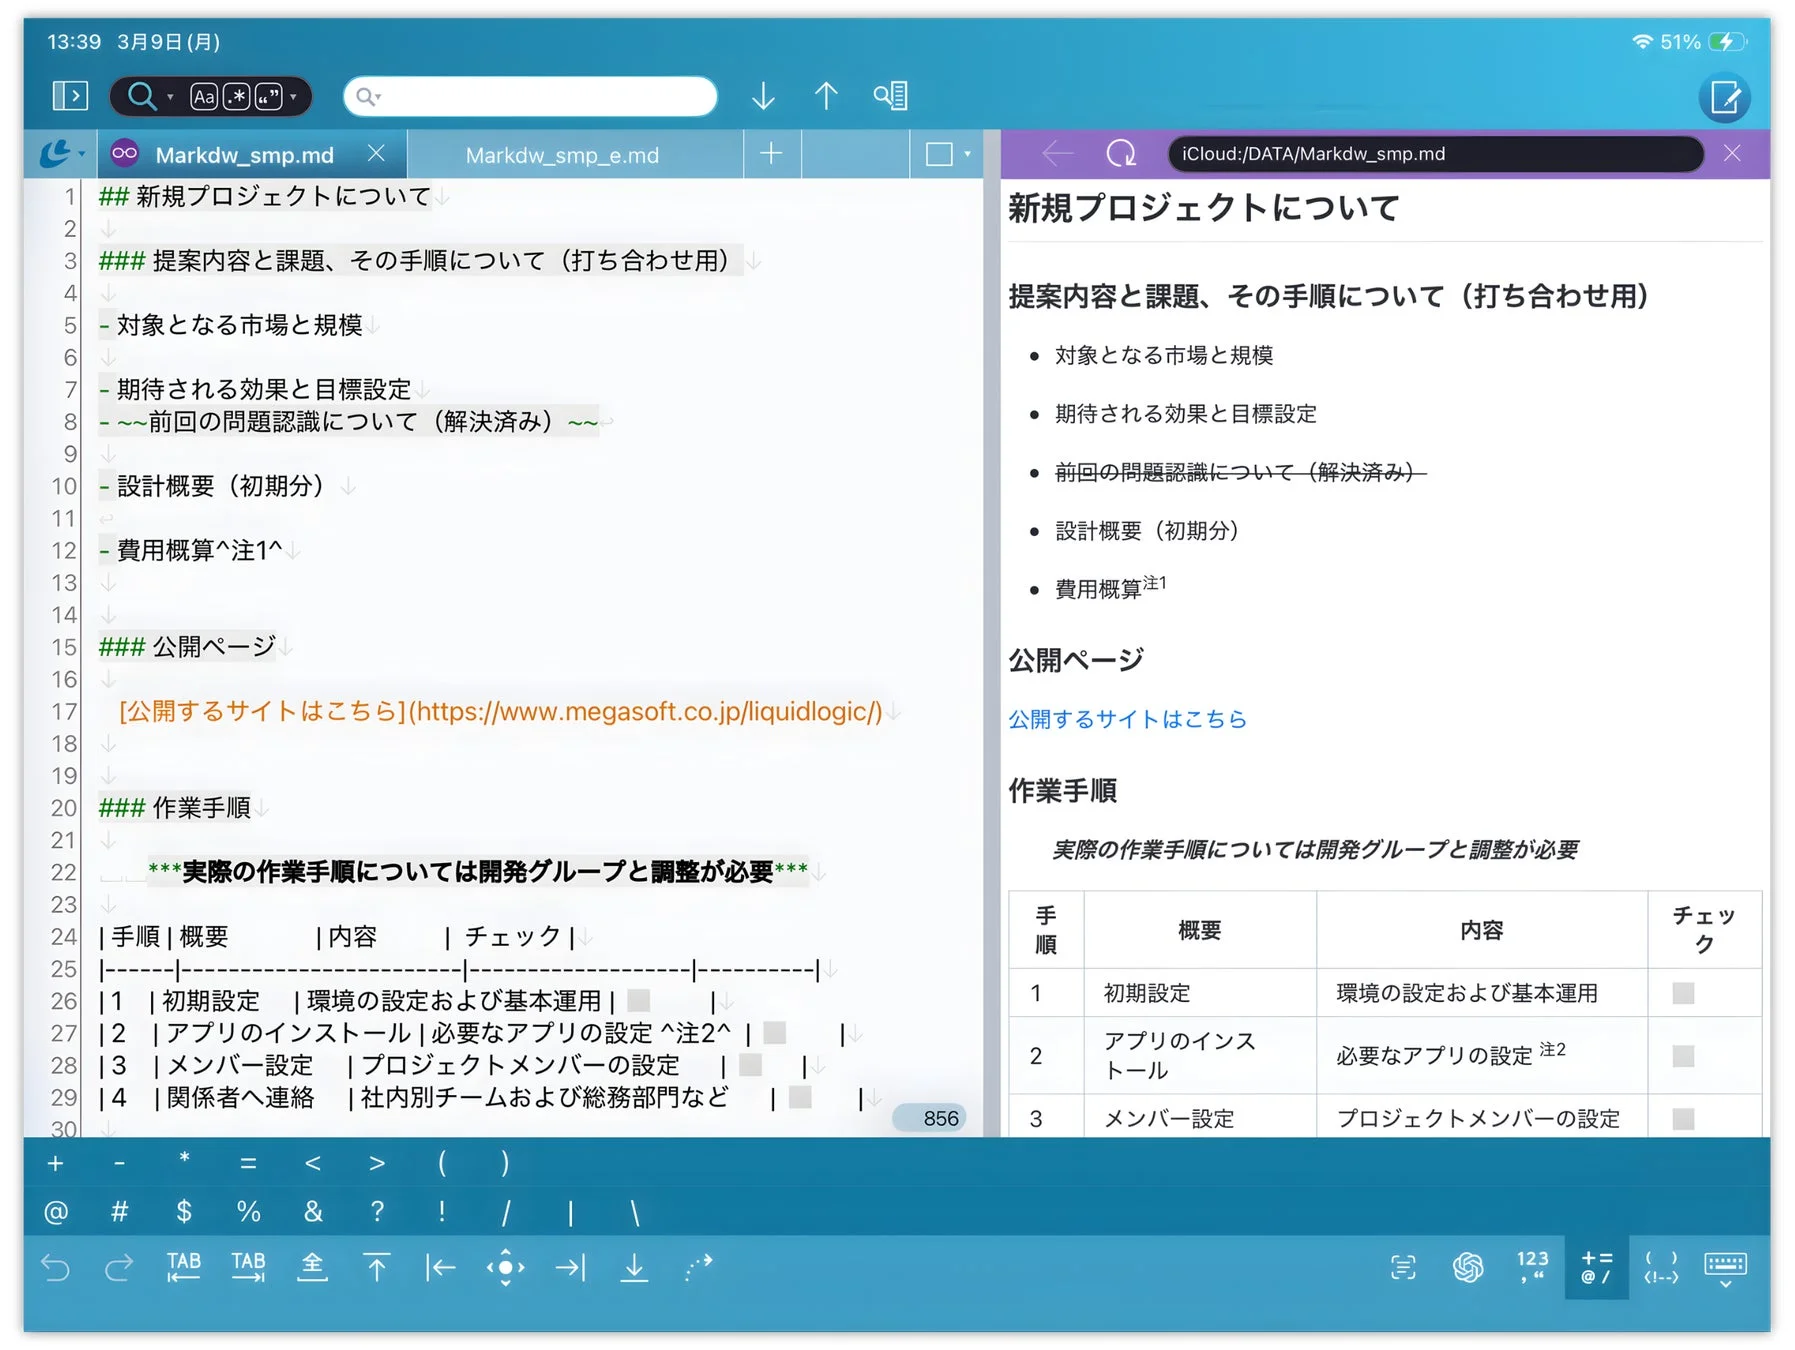The height and width of the screenshot is (1350, 1795).
Task: Toggle case-sensitive search with the Aa button
Action: click(x=205, y=96)
